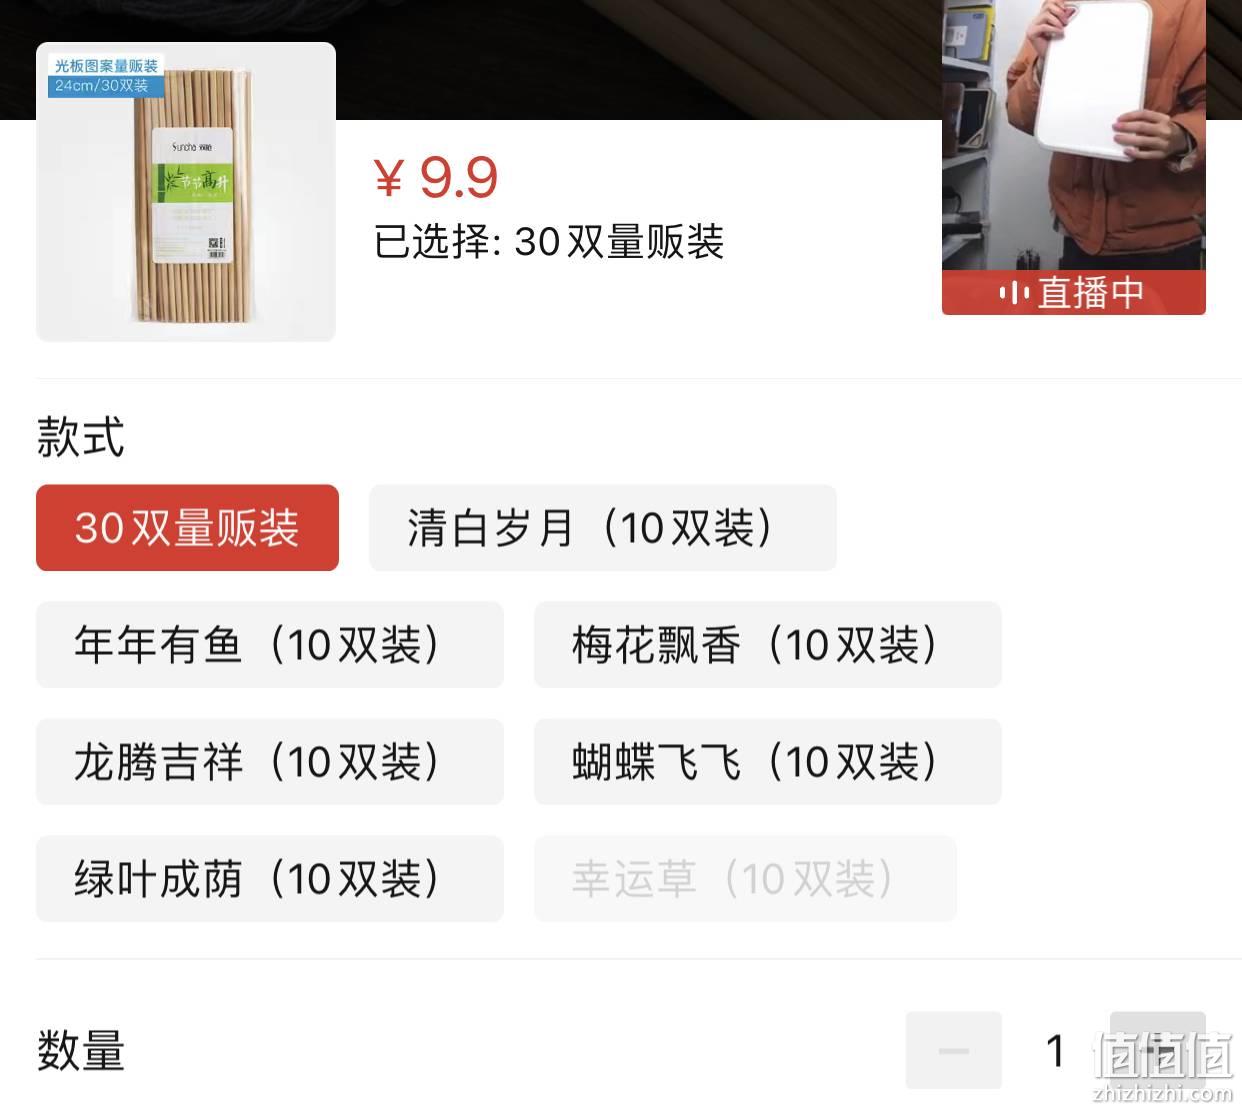The image size is (1242, 1111).
Task: Tap the quantity value 1 field
Action: click(x=1056, y=1051)
